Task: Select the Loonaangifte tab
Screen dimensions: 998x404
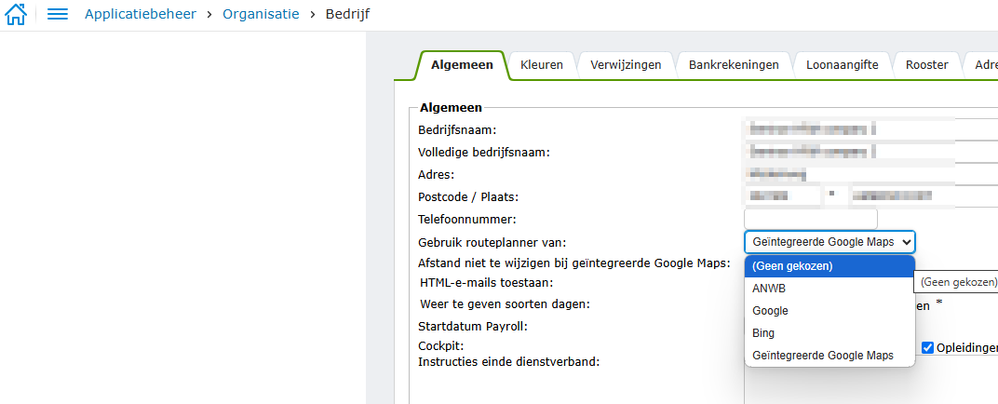Action: tap(842, 65)
